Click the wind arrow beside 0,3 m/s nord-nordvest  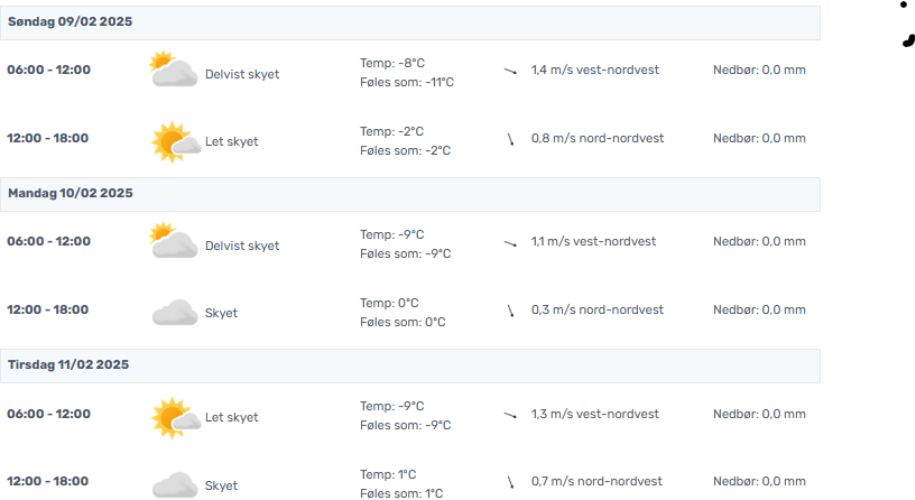point(511,310)
